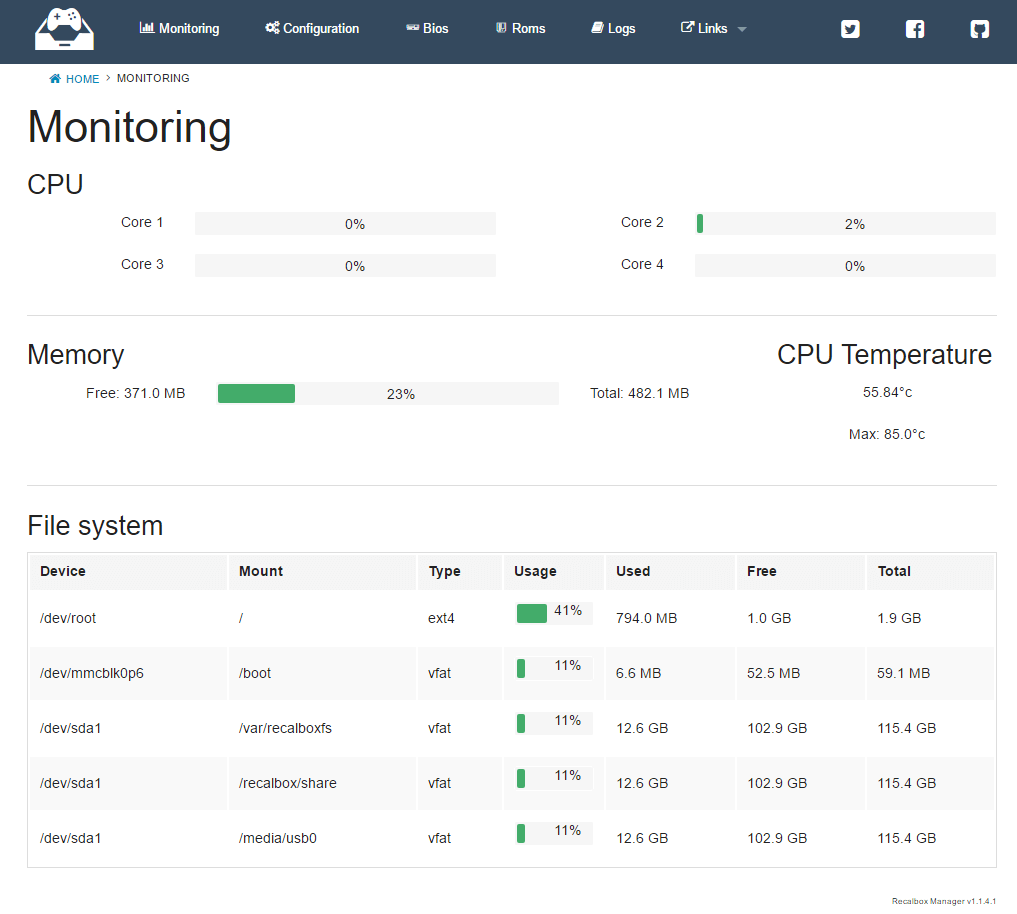Click the book icon beside Logs
The height and width of the screenshot is (914, 1017).
(x=597, y=28)
